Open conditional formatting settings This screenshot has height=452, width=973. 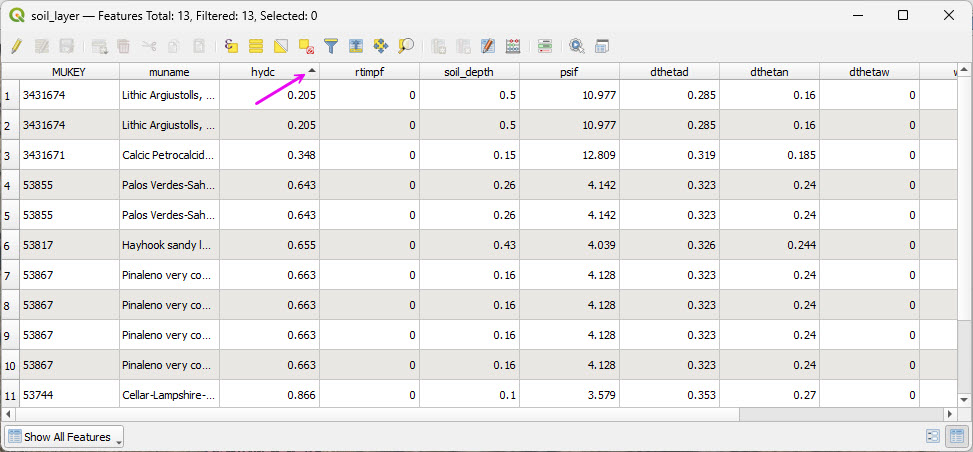pyautogui.click(x=545, y=46)
